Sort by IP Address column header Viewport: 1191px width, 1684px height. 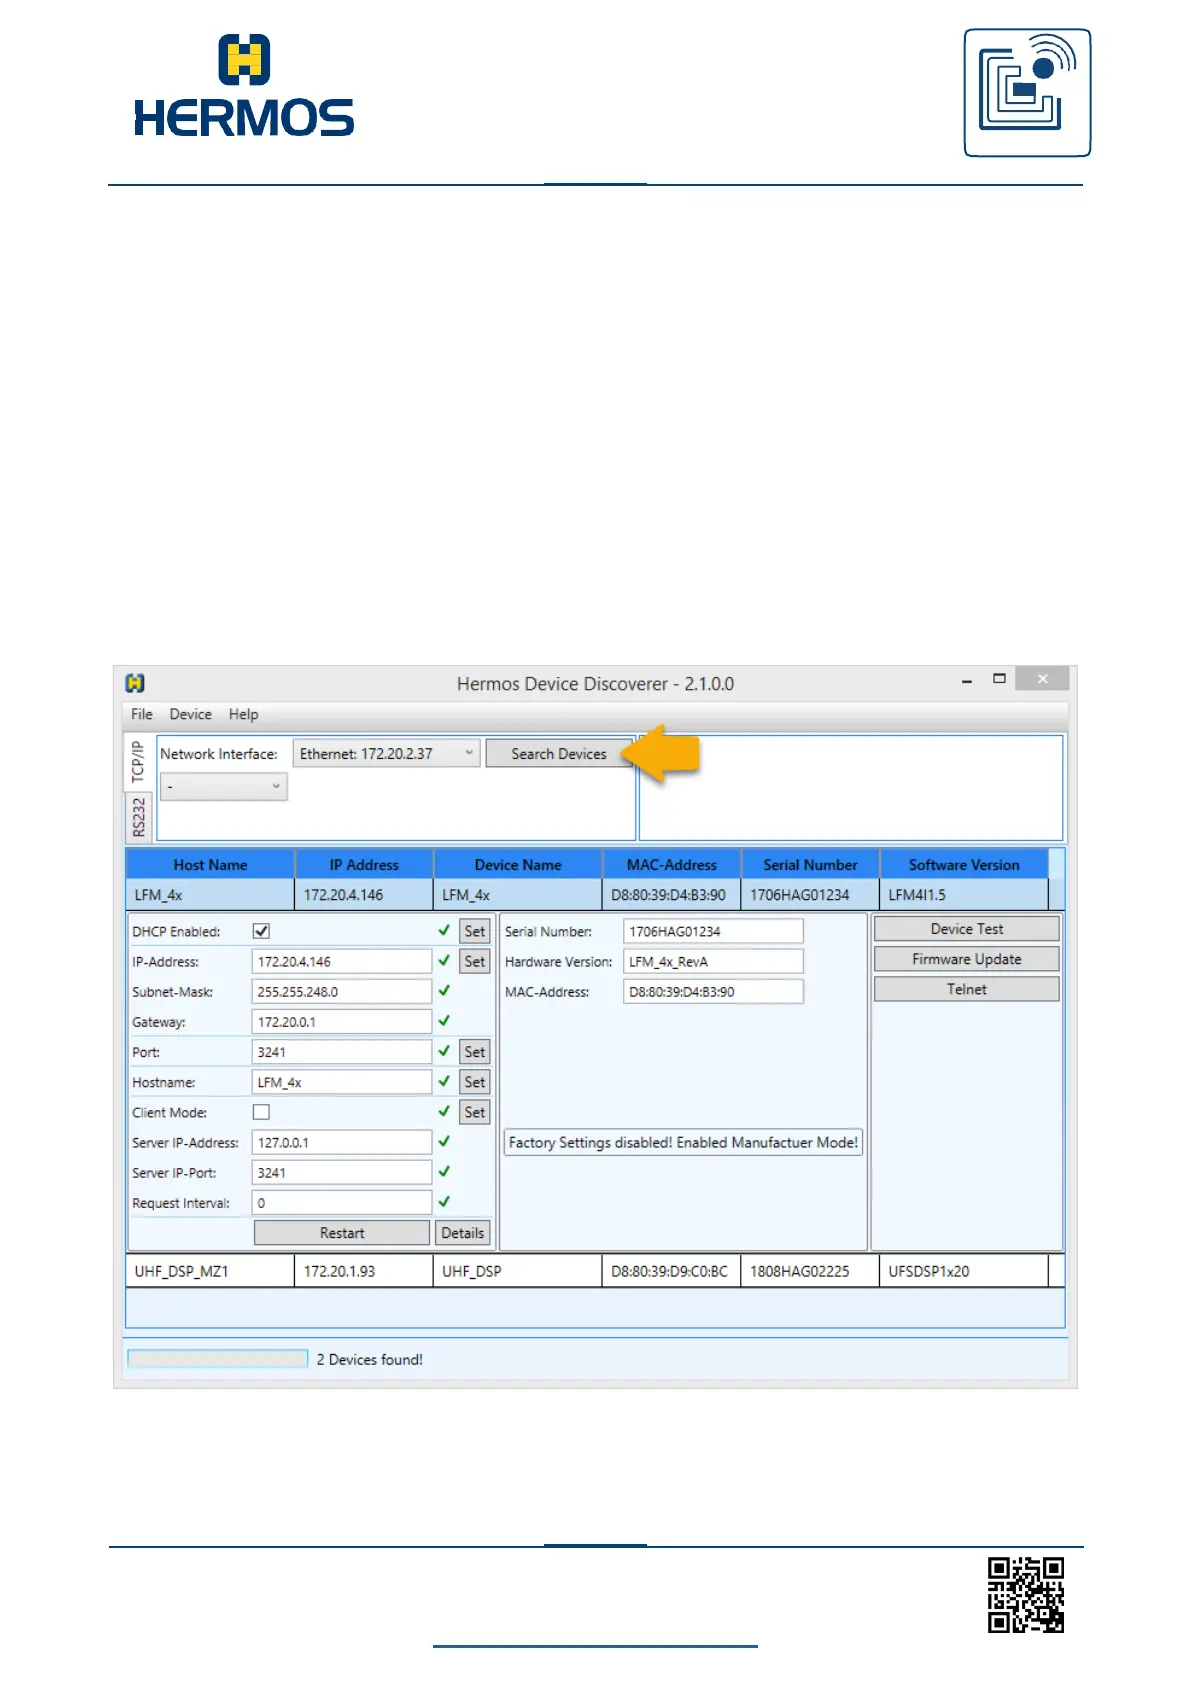click(x=364, y=865)
